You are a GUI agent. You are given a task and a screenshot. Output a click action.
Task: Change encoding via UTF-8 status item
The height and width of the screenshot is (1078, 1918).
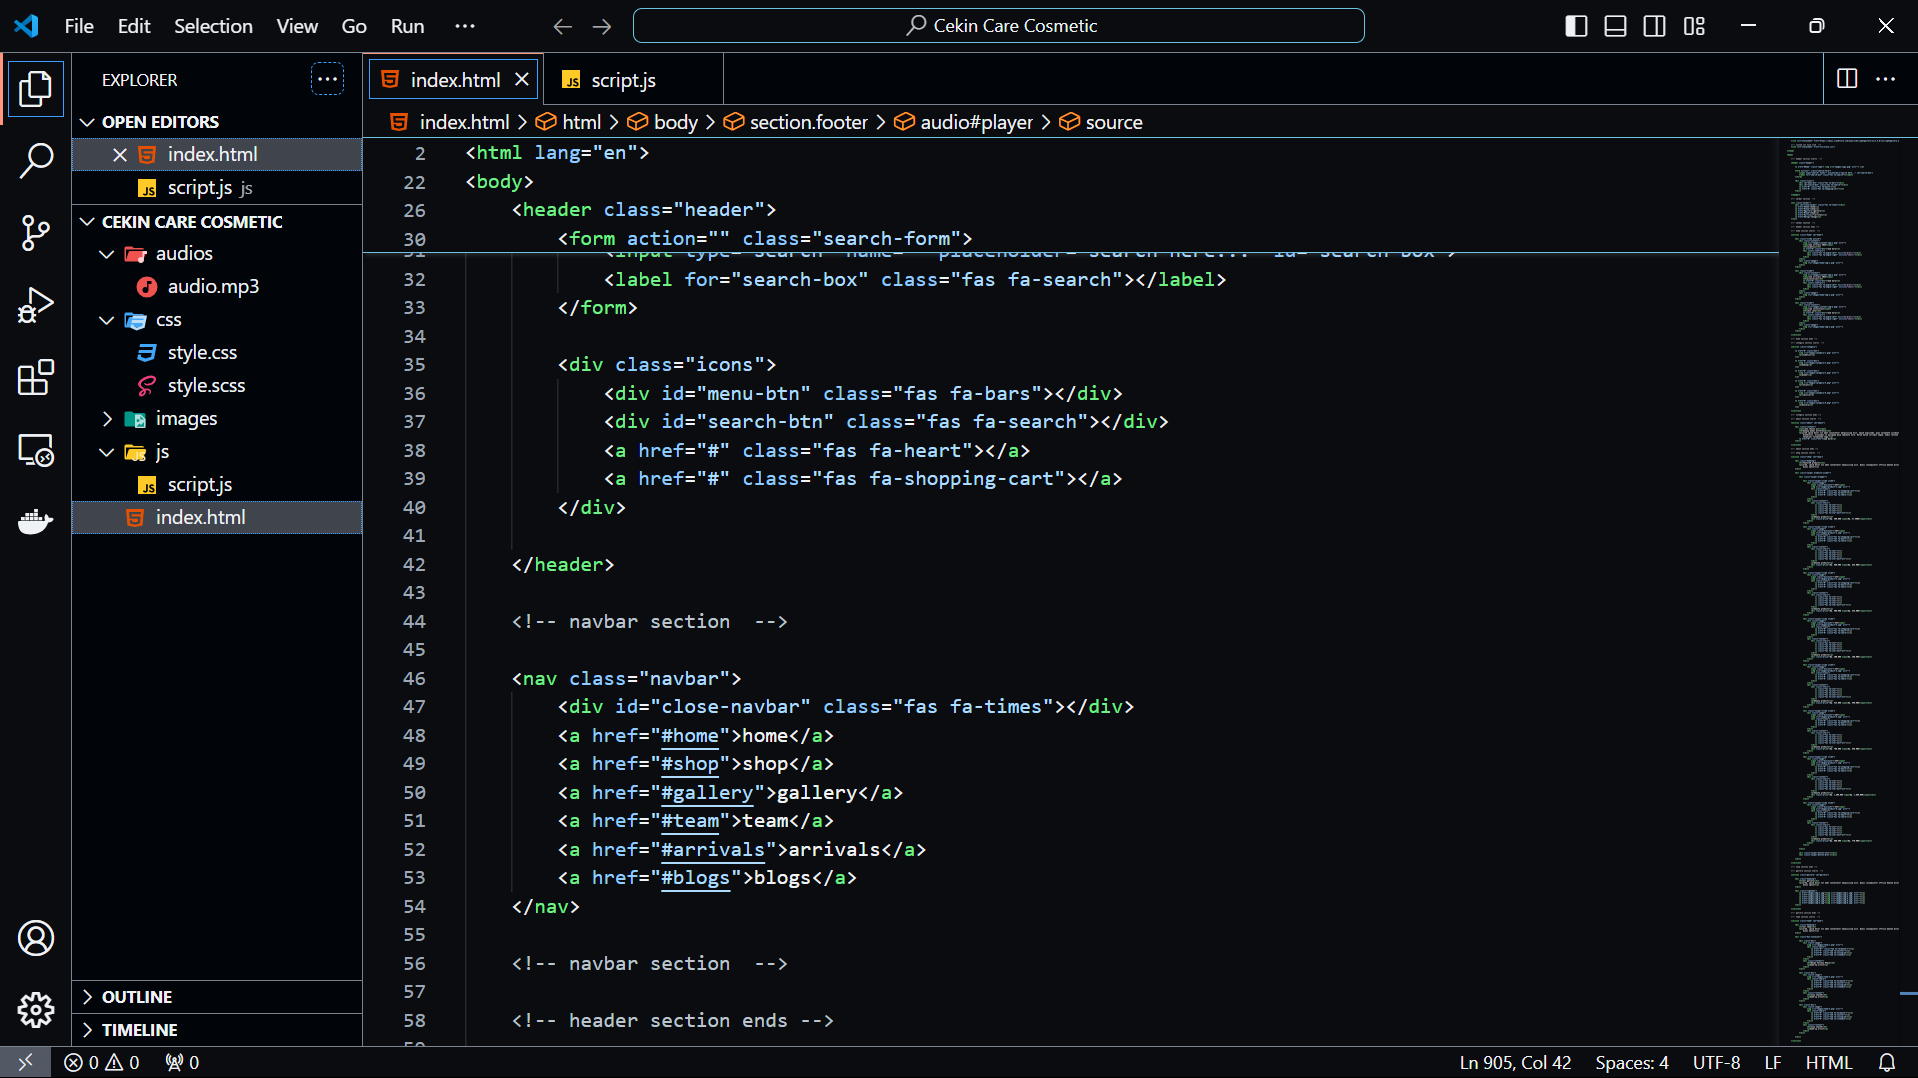click(1716, 1062)
